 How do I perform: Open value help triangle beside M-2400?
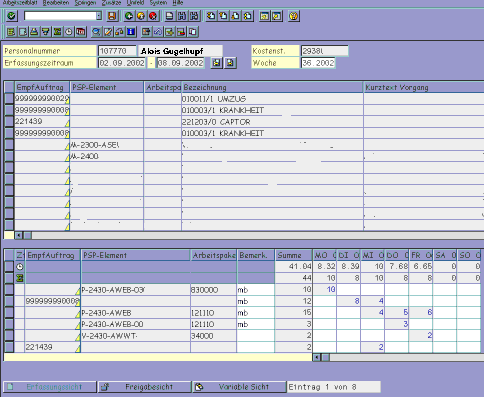coord(67,158)
